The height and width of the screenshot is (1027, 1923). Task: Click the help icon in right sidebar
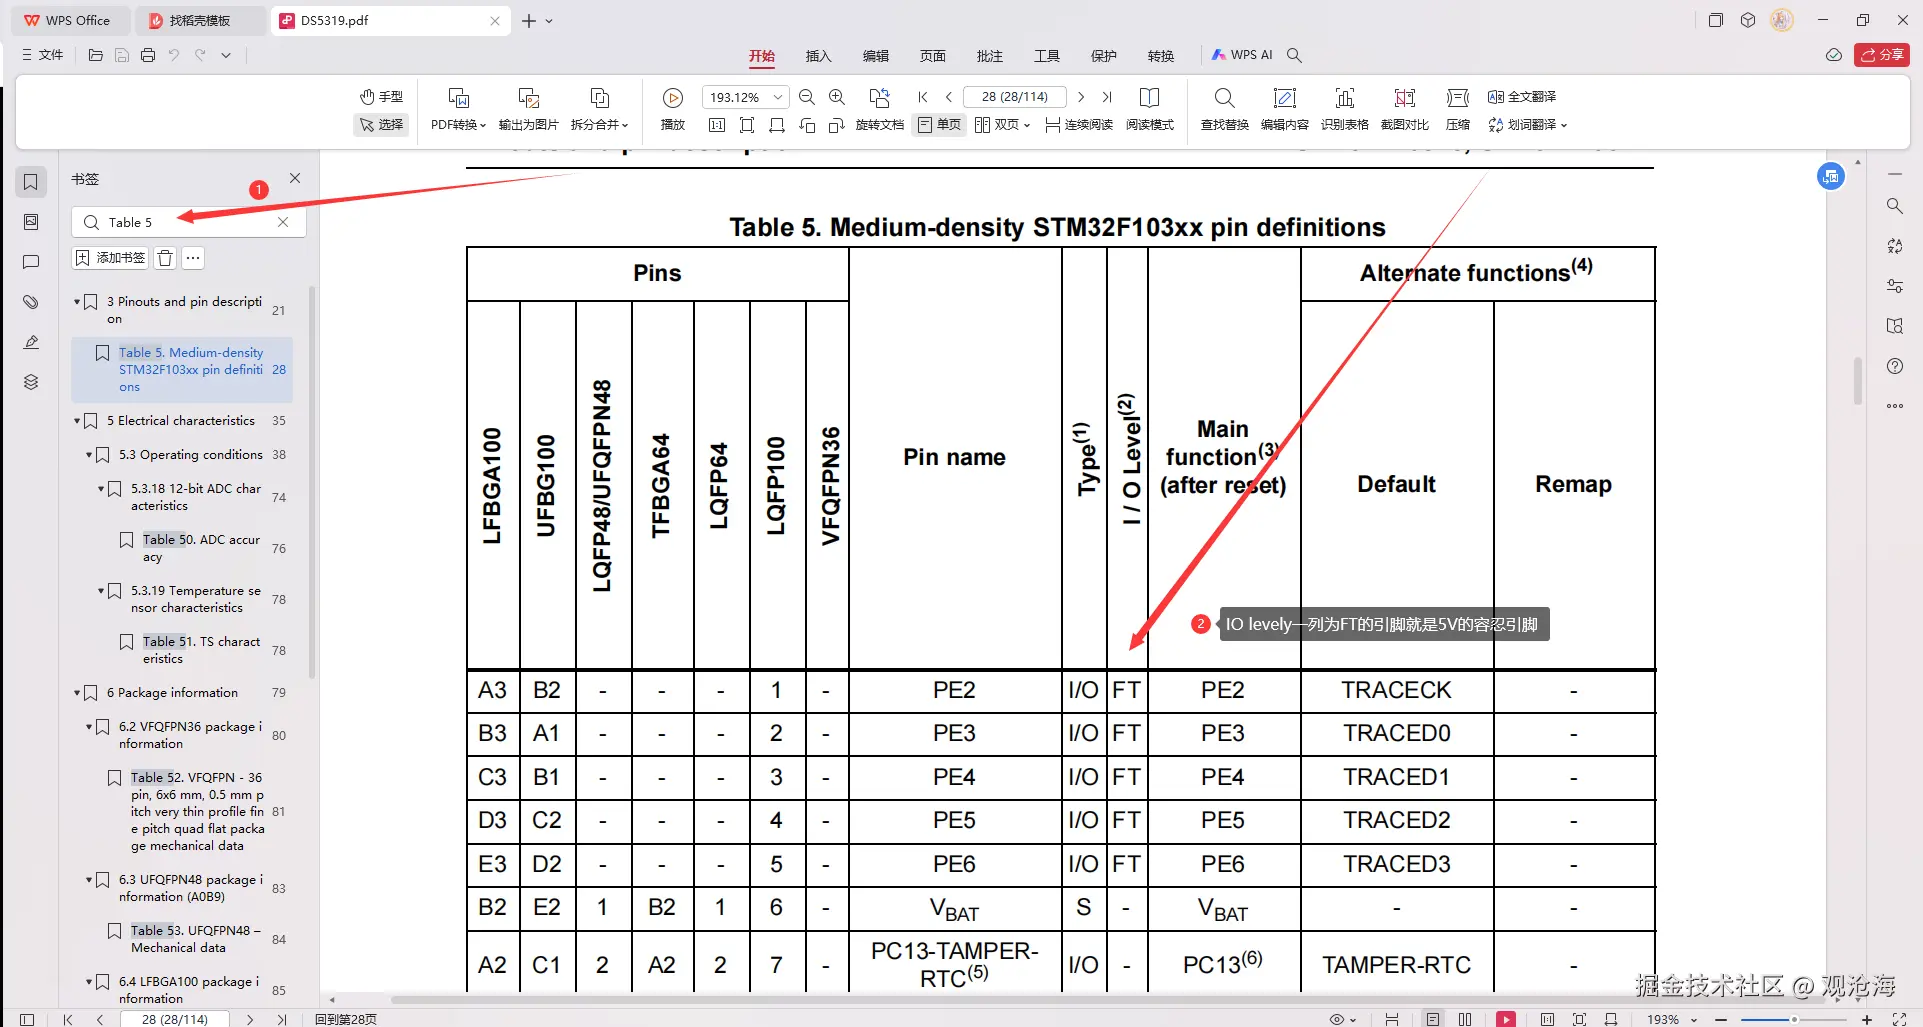[x=1894, y=366]
